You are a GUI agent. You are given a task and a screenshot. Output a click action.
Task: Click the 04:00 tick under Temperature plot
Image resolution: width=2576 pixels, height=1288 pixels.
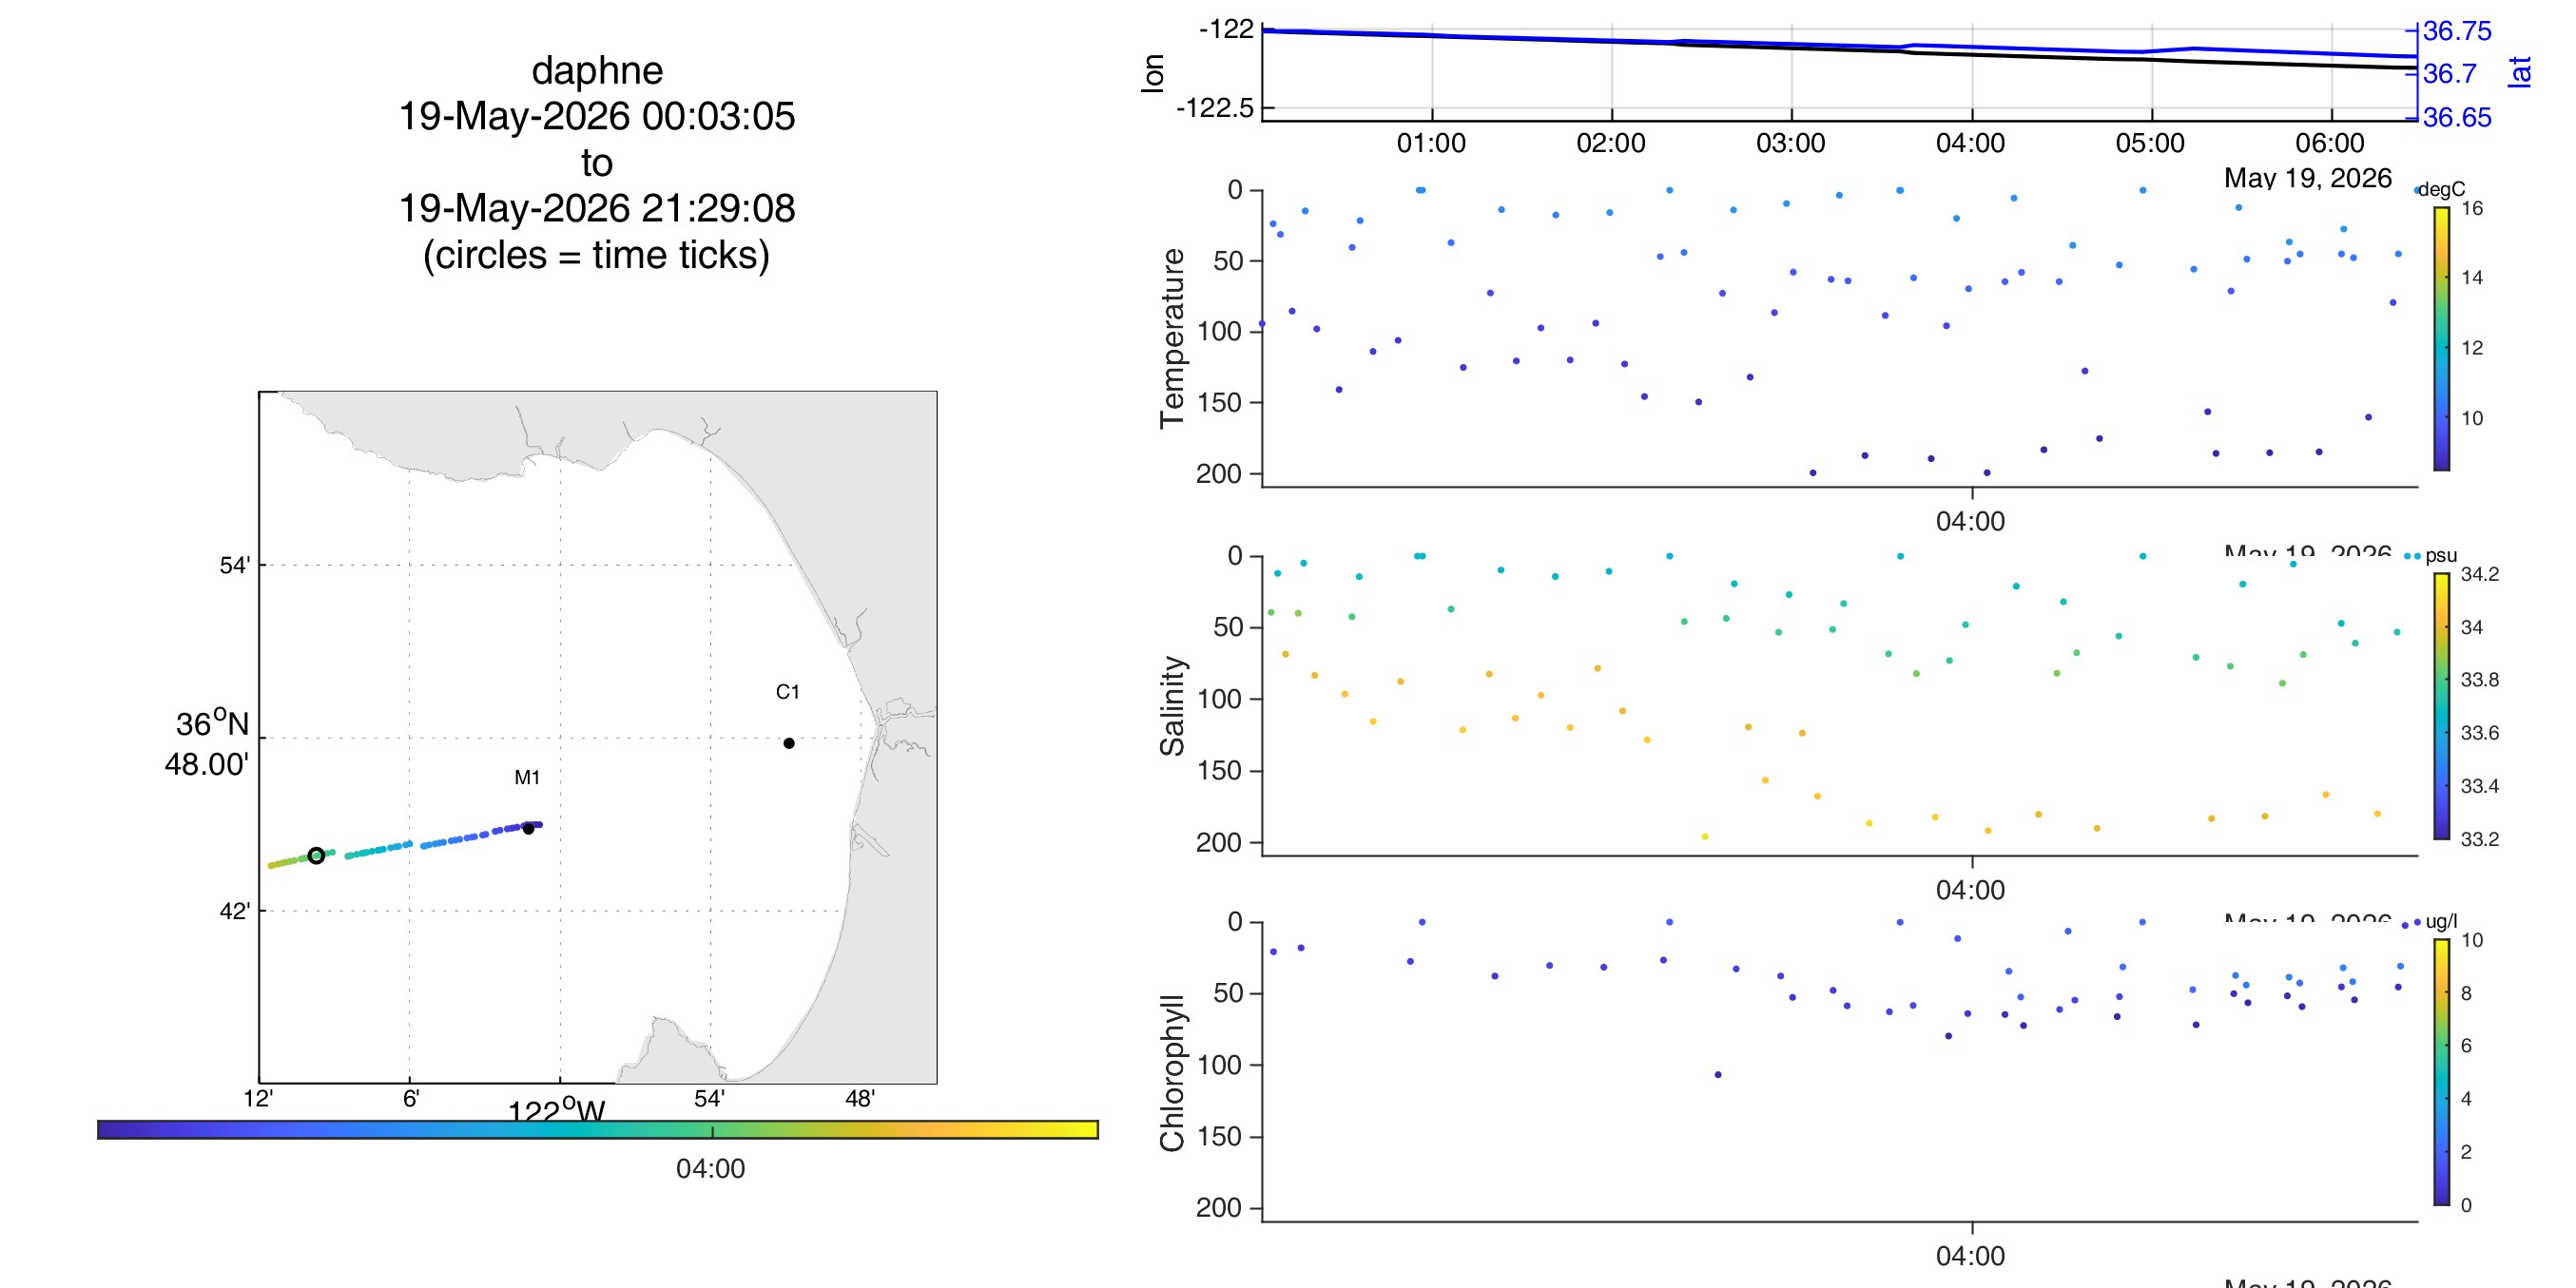(1970, 521)
